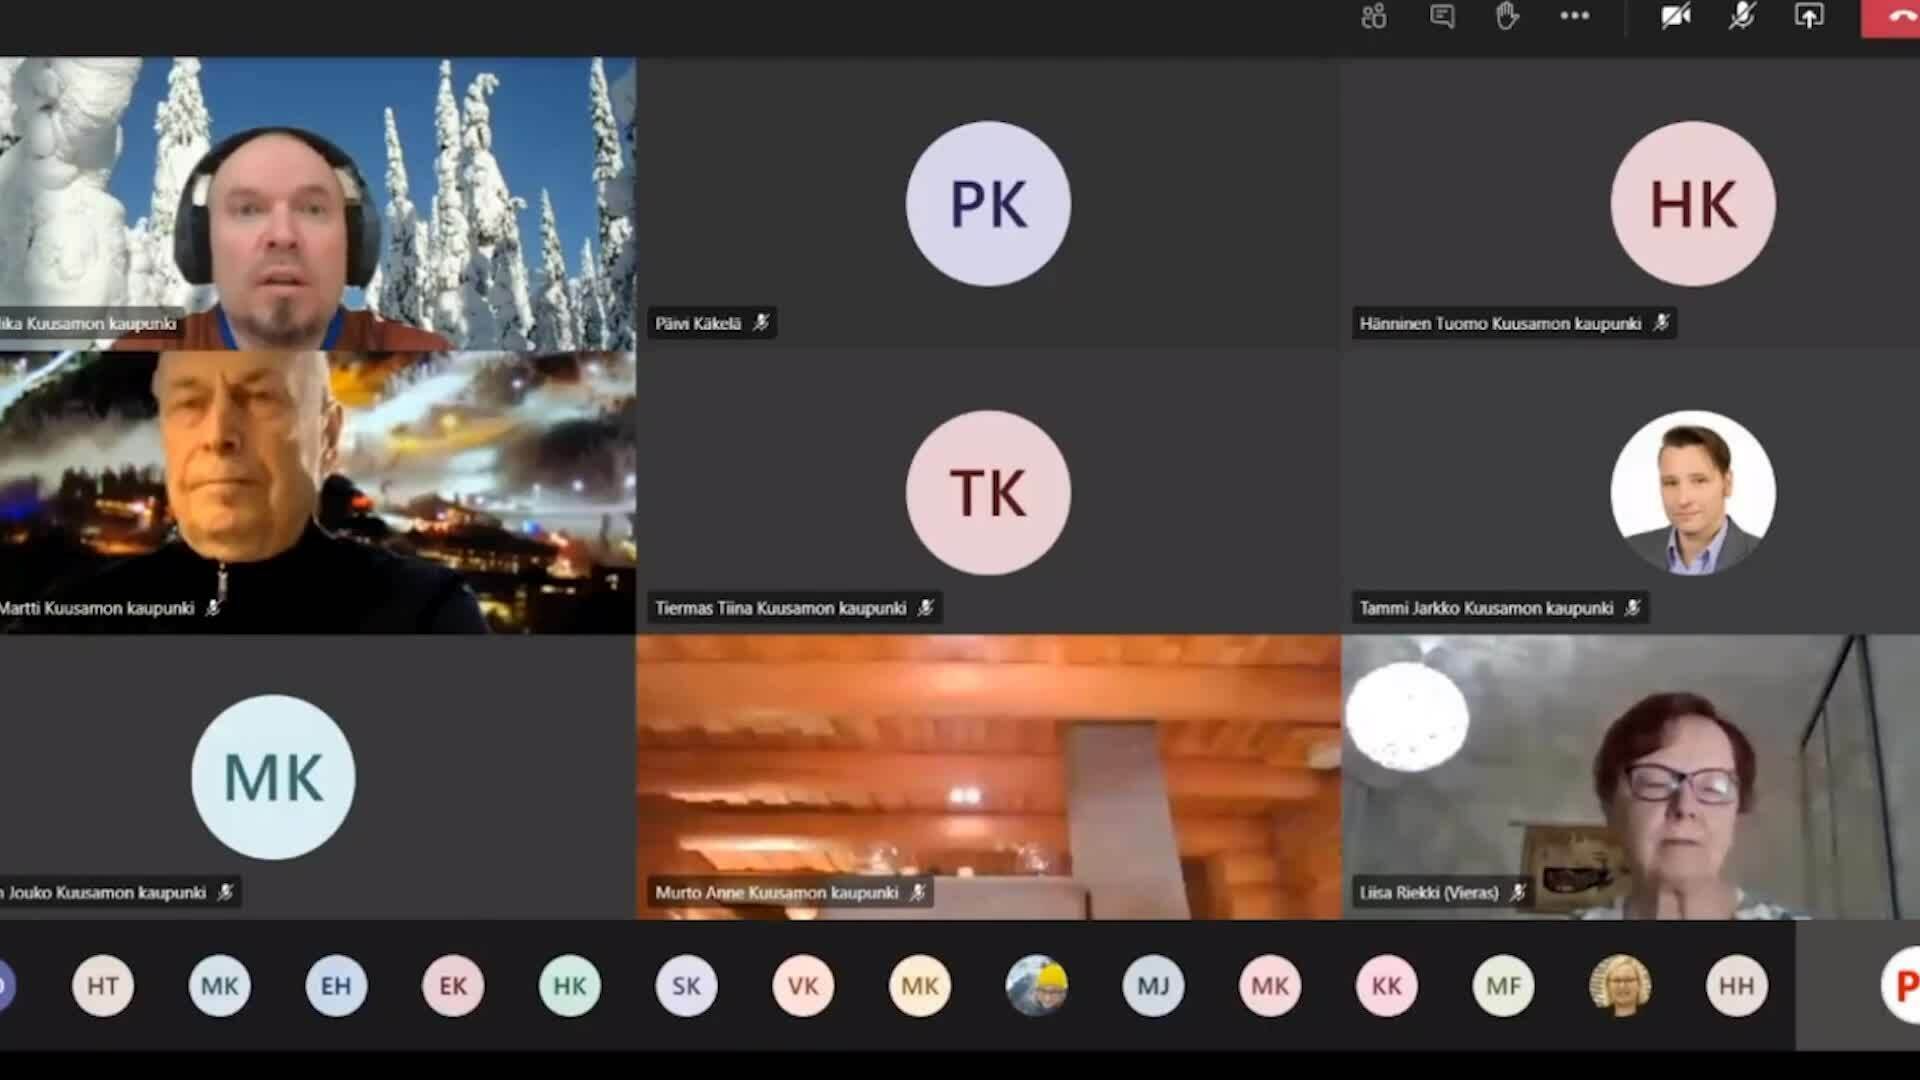Click the TK avatar of Tiermas Tiina
Image resolution: width=1920 pixels, height=1080 pixels.
pos(988,493)
